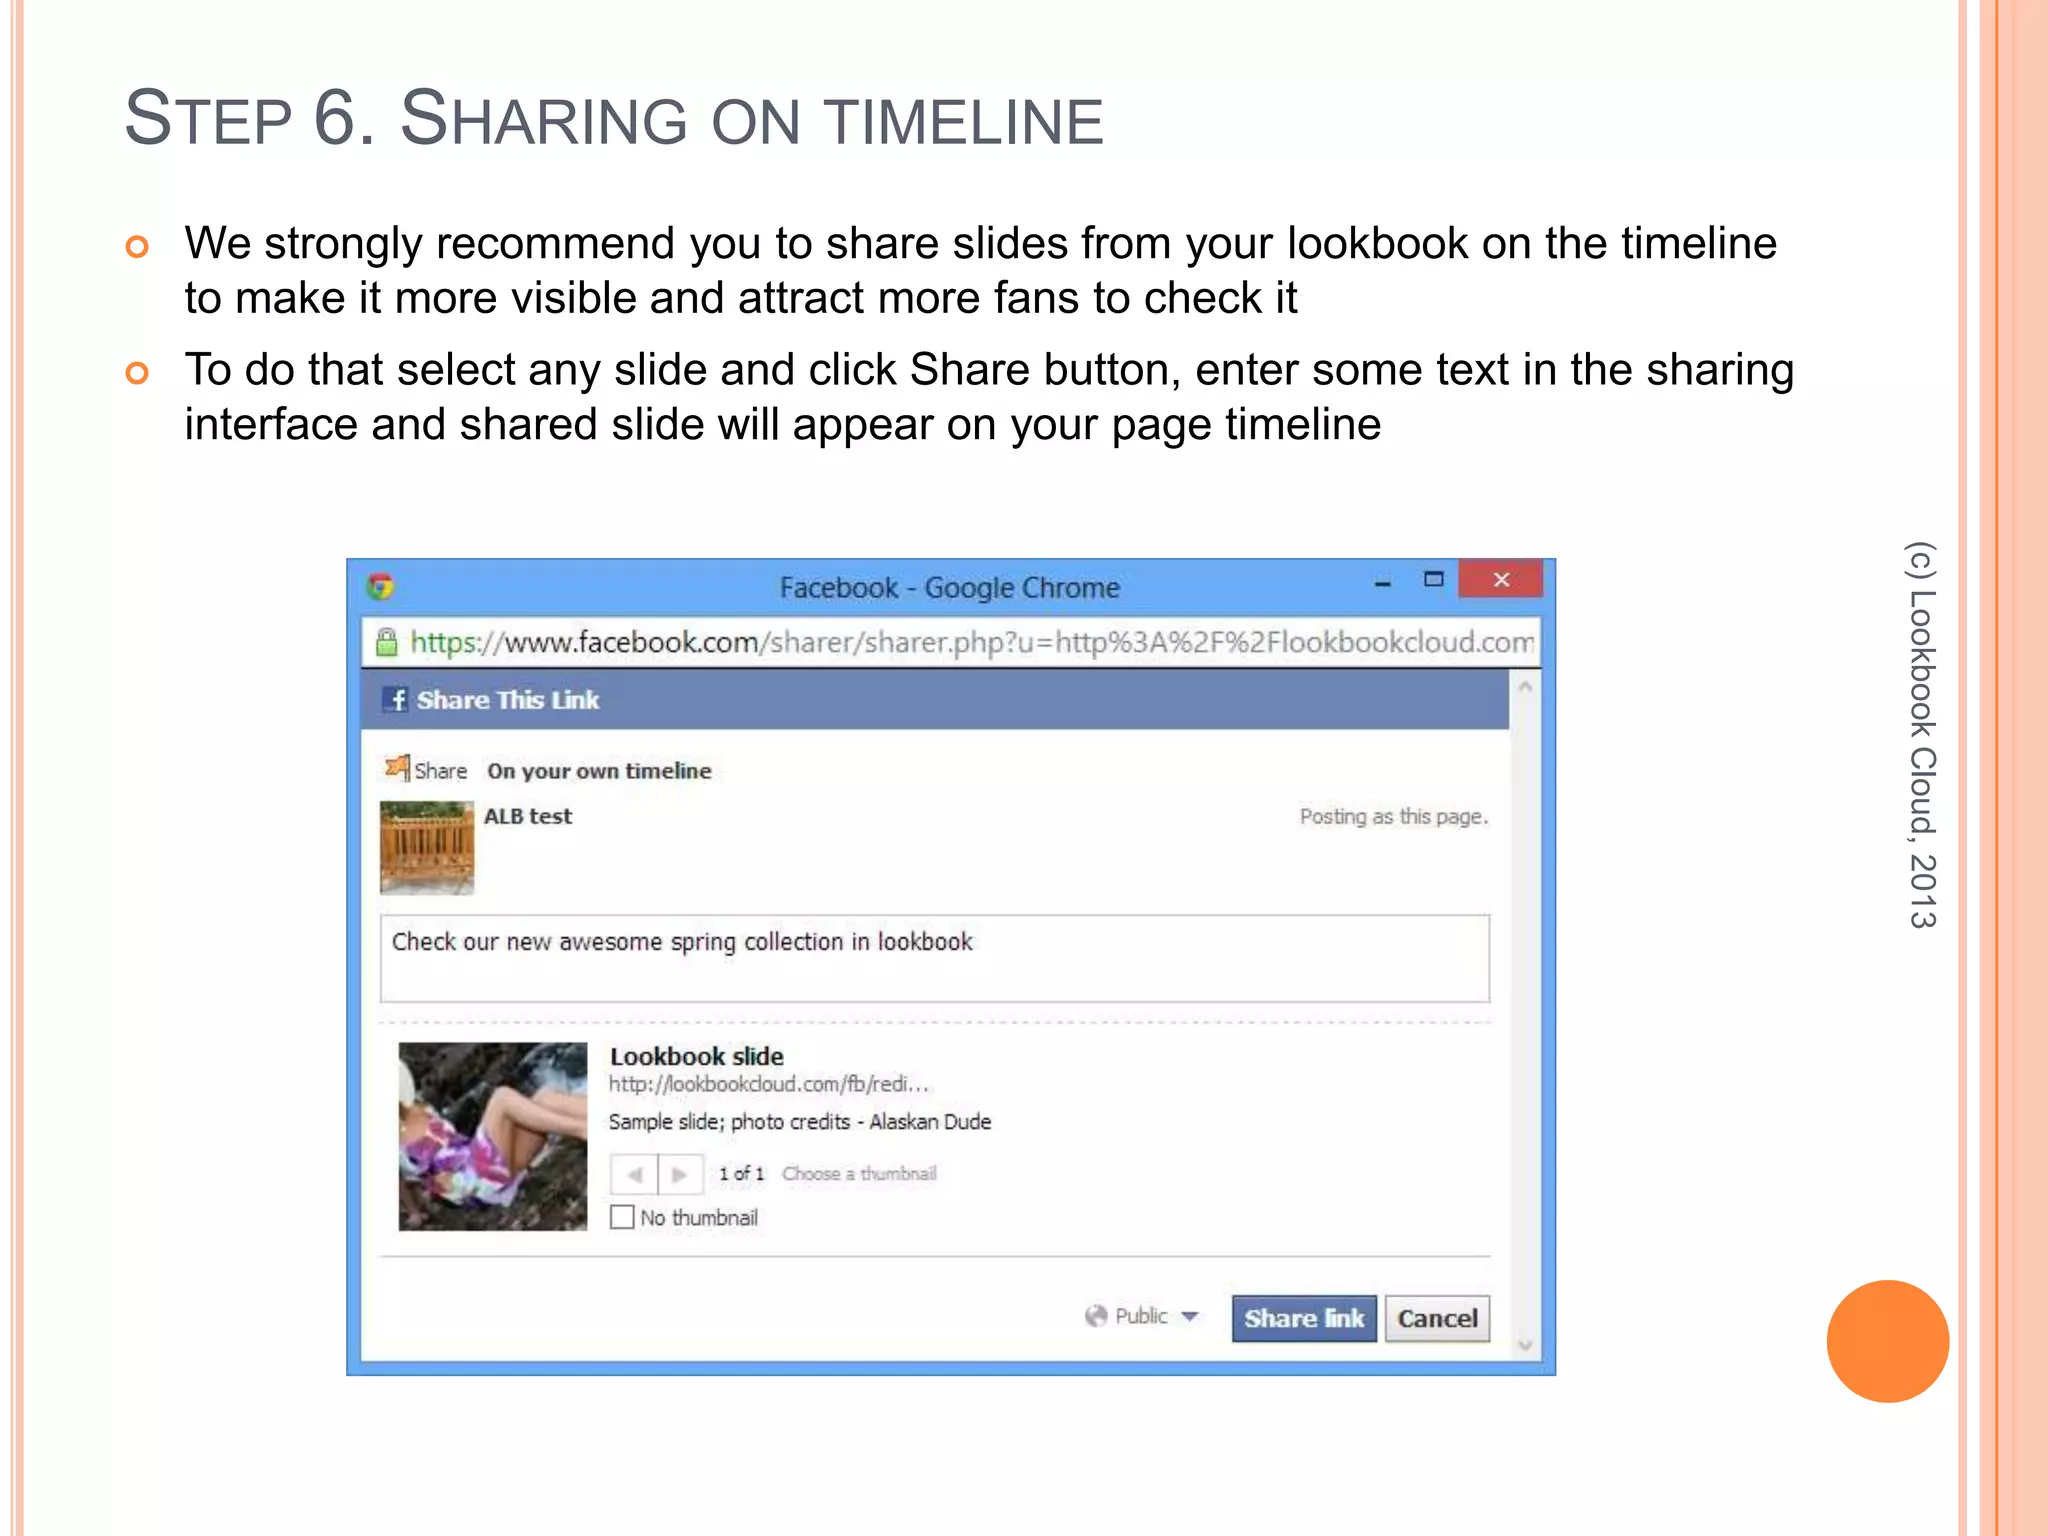Minimize the Facebook Chrome window
The width and height of the screenshot is (2048, 1536).
(1383, 581)
